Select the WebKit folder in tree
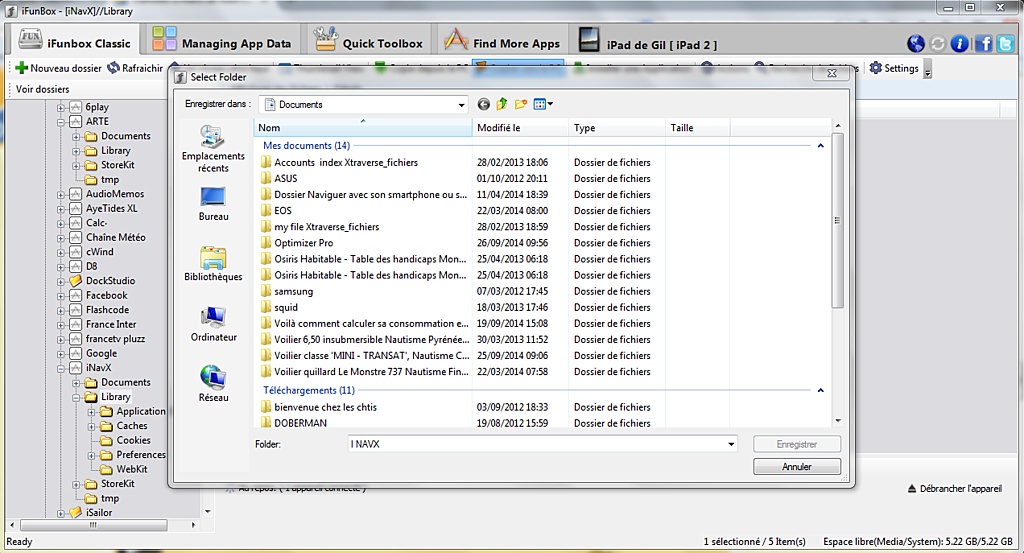The height and width of the screenshot is (553, 1024). [131, 469]
